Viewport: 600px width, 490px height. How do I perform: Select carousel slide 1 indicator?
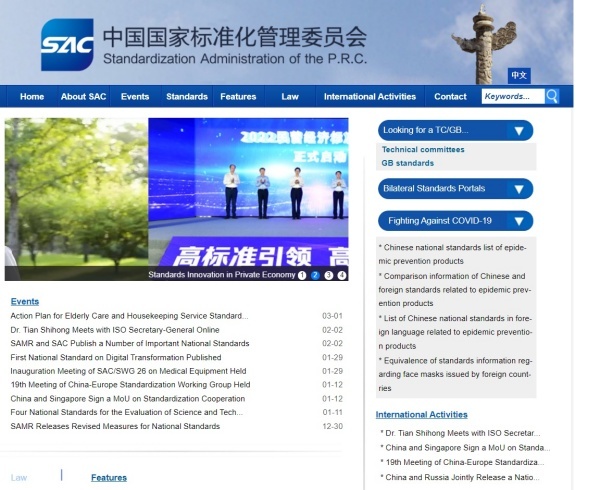tap(302, 275)
